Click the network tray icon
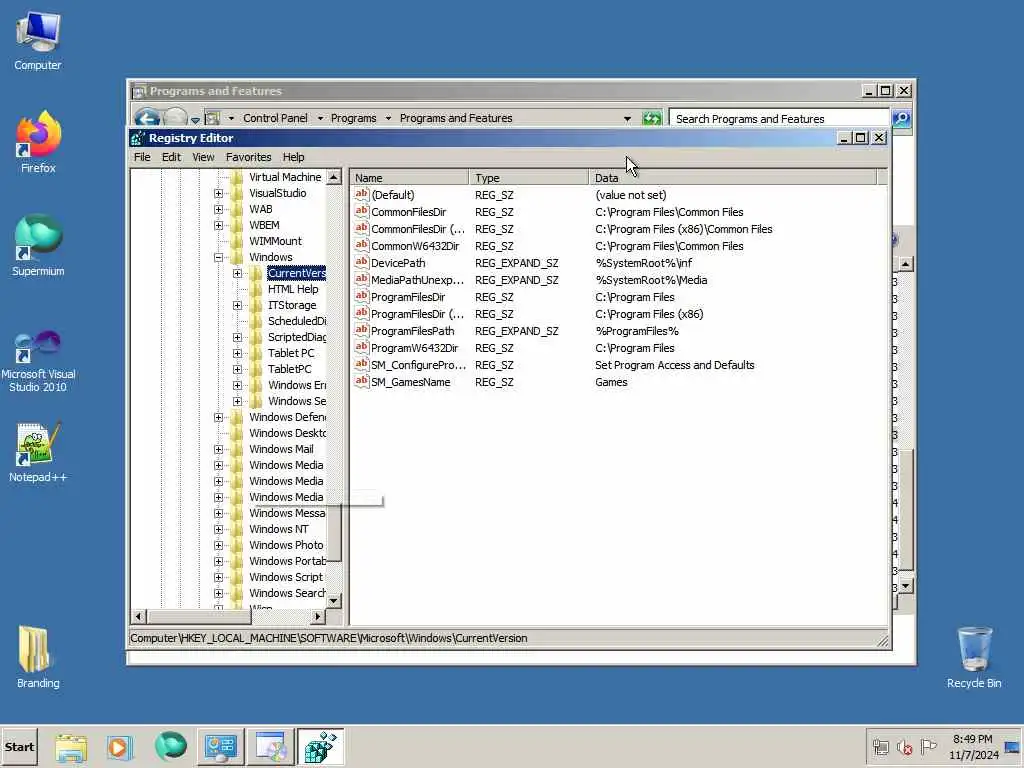Viewport: 1024px width, 768px height. coord(881,747)
